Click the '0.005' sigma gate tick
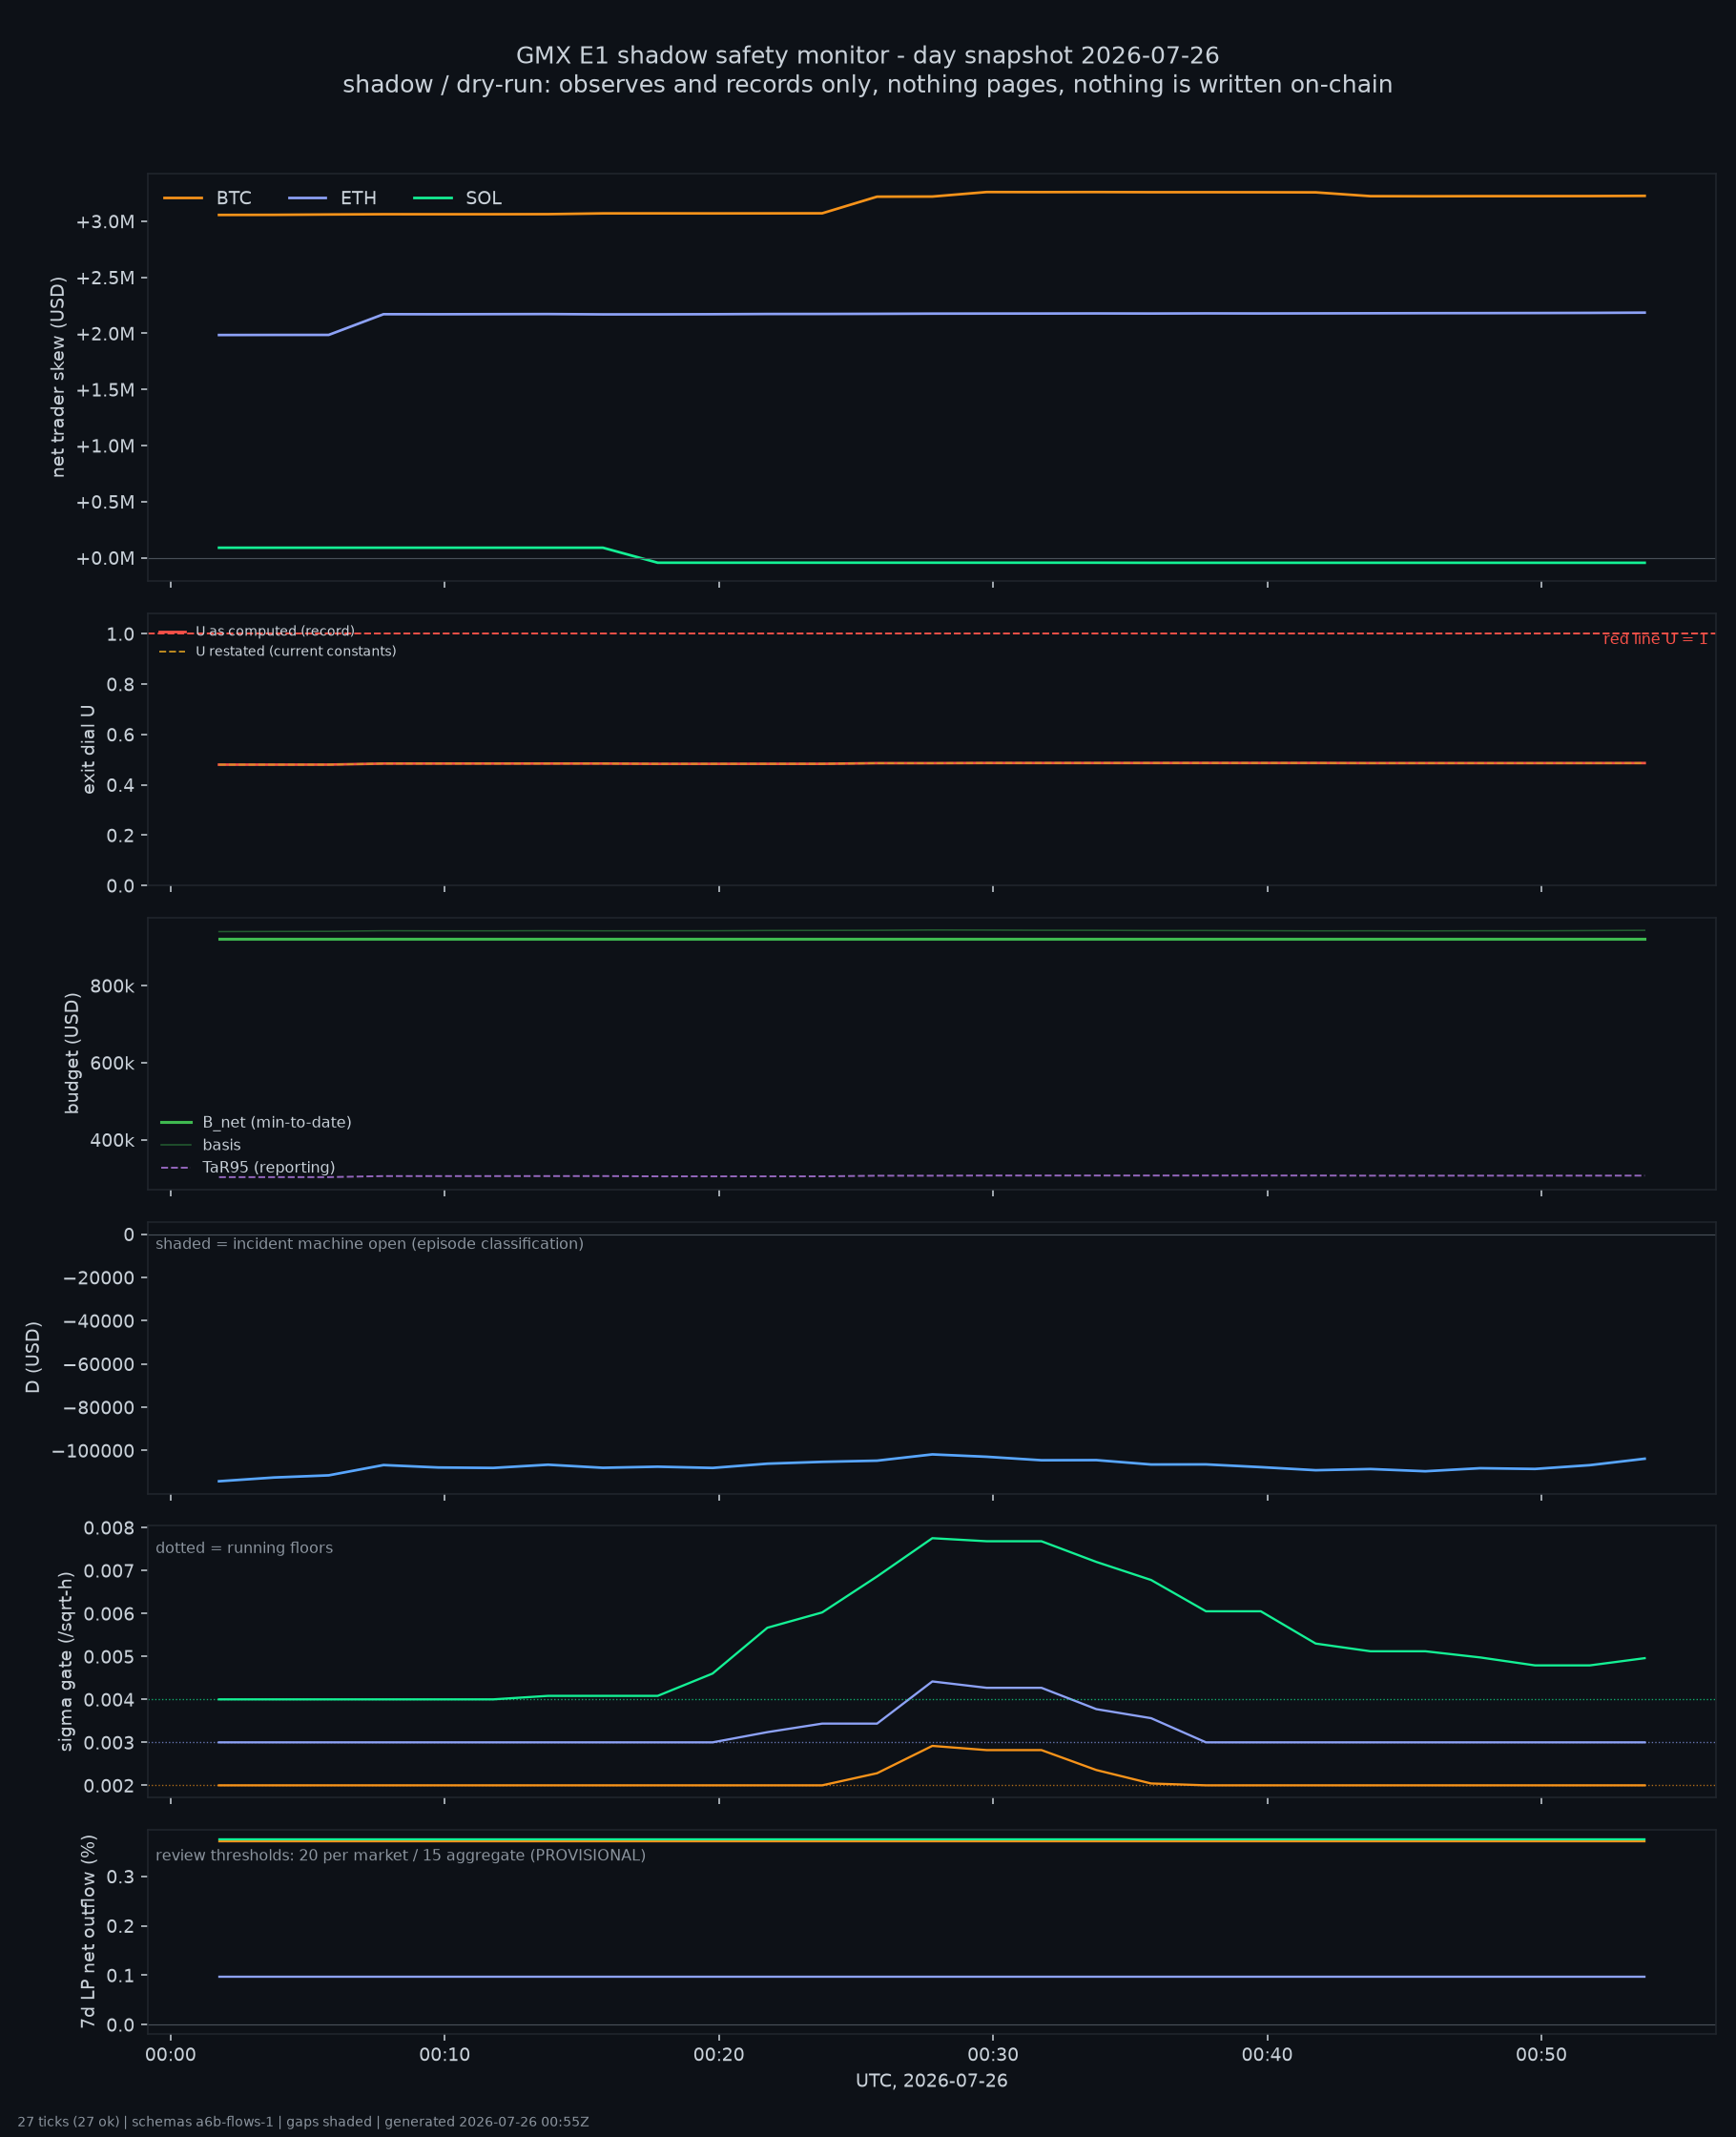1736x2137 pixels. coord(109,1656)
